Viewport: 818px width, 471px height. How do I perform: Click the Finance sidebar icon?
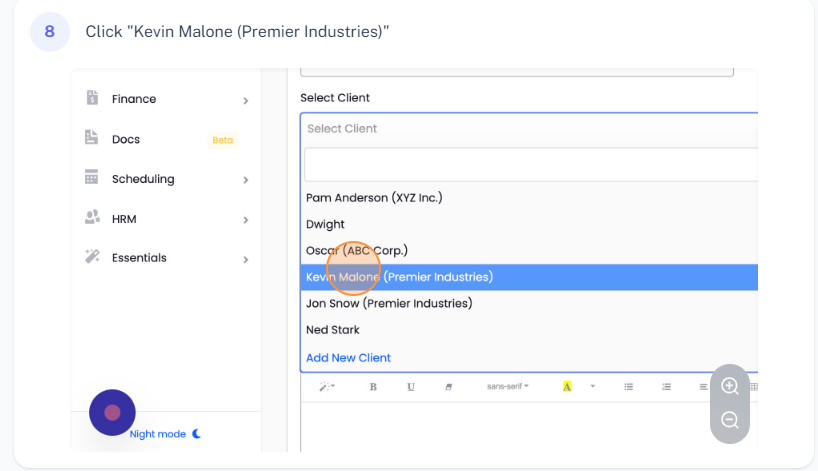[92, 98]
